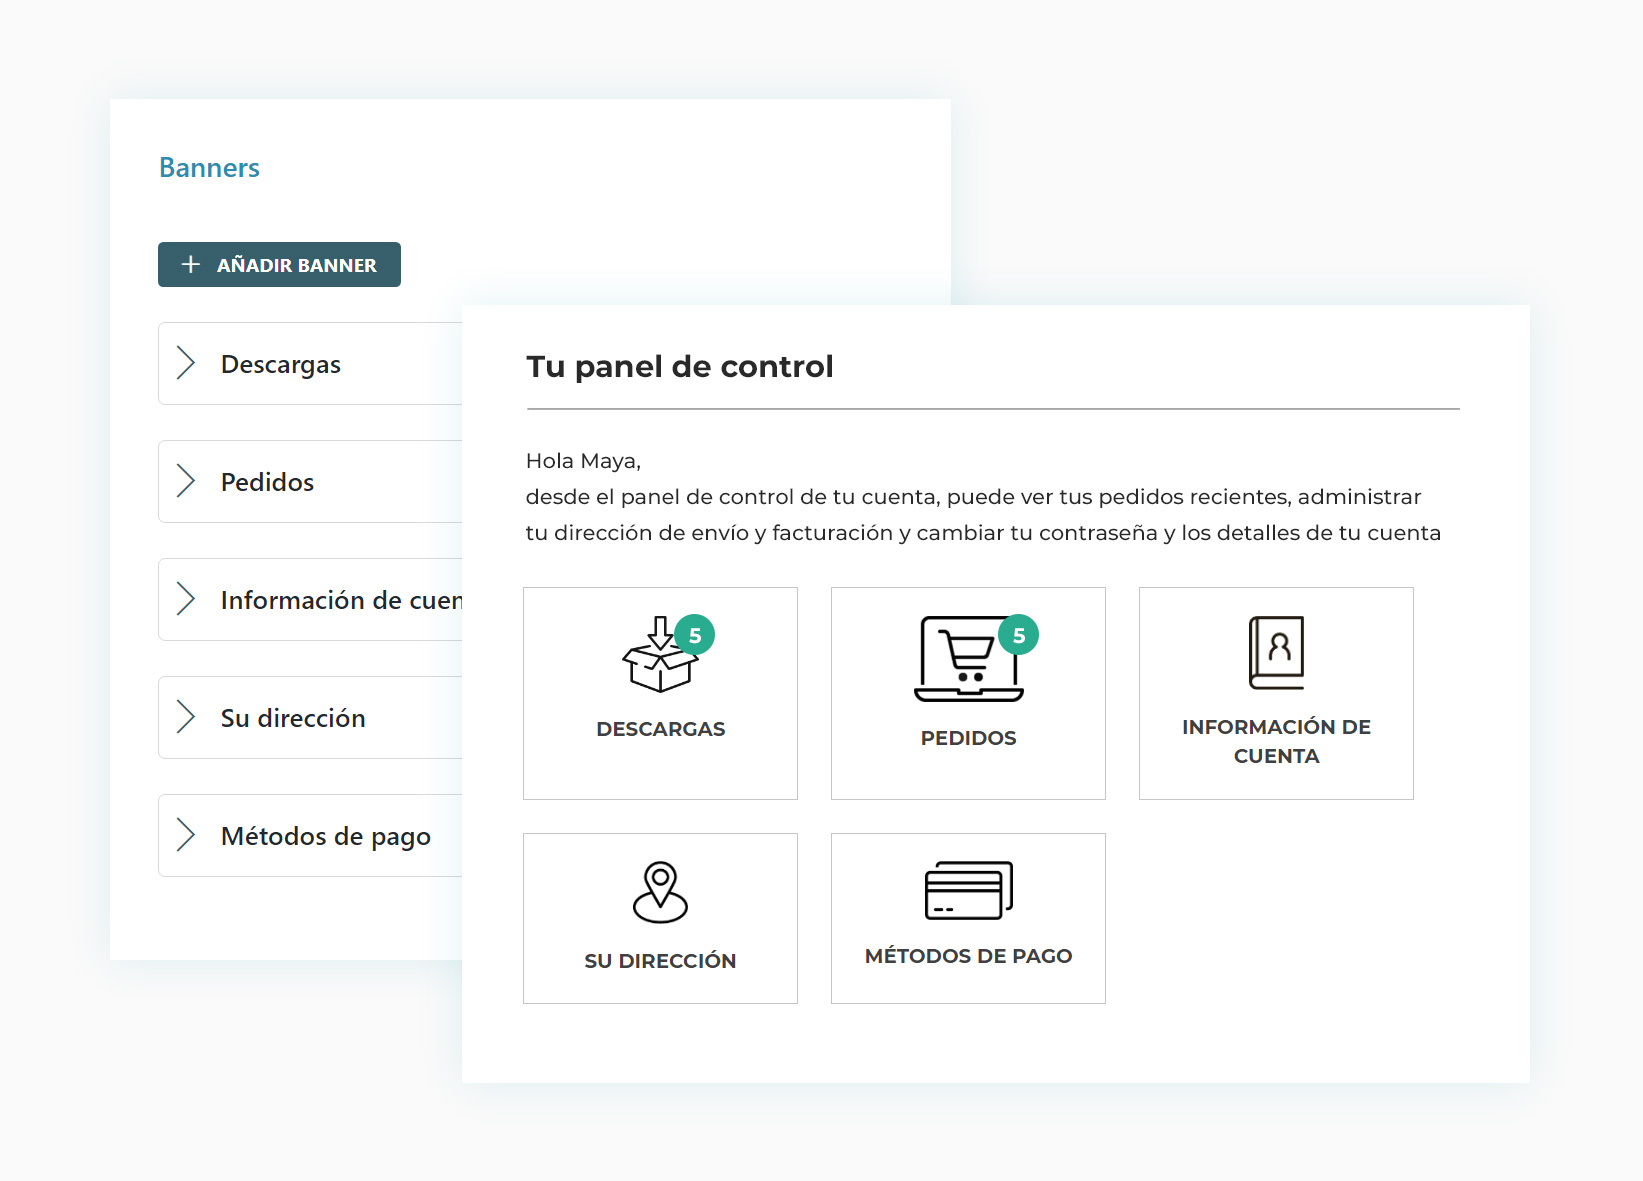Click the payment methods credit card icon

tap(968, 890)
